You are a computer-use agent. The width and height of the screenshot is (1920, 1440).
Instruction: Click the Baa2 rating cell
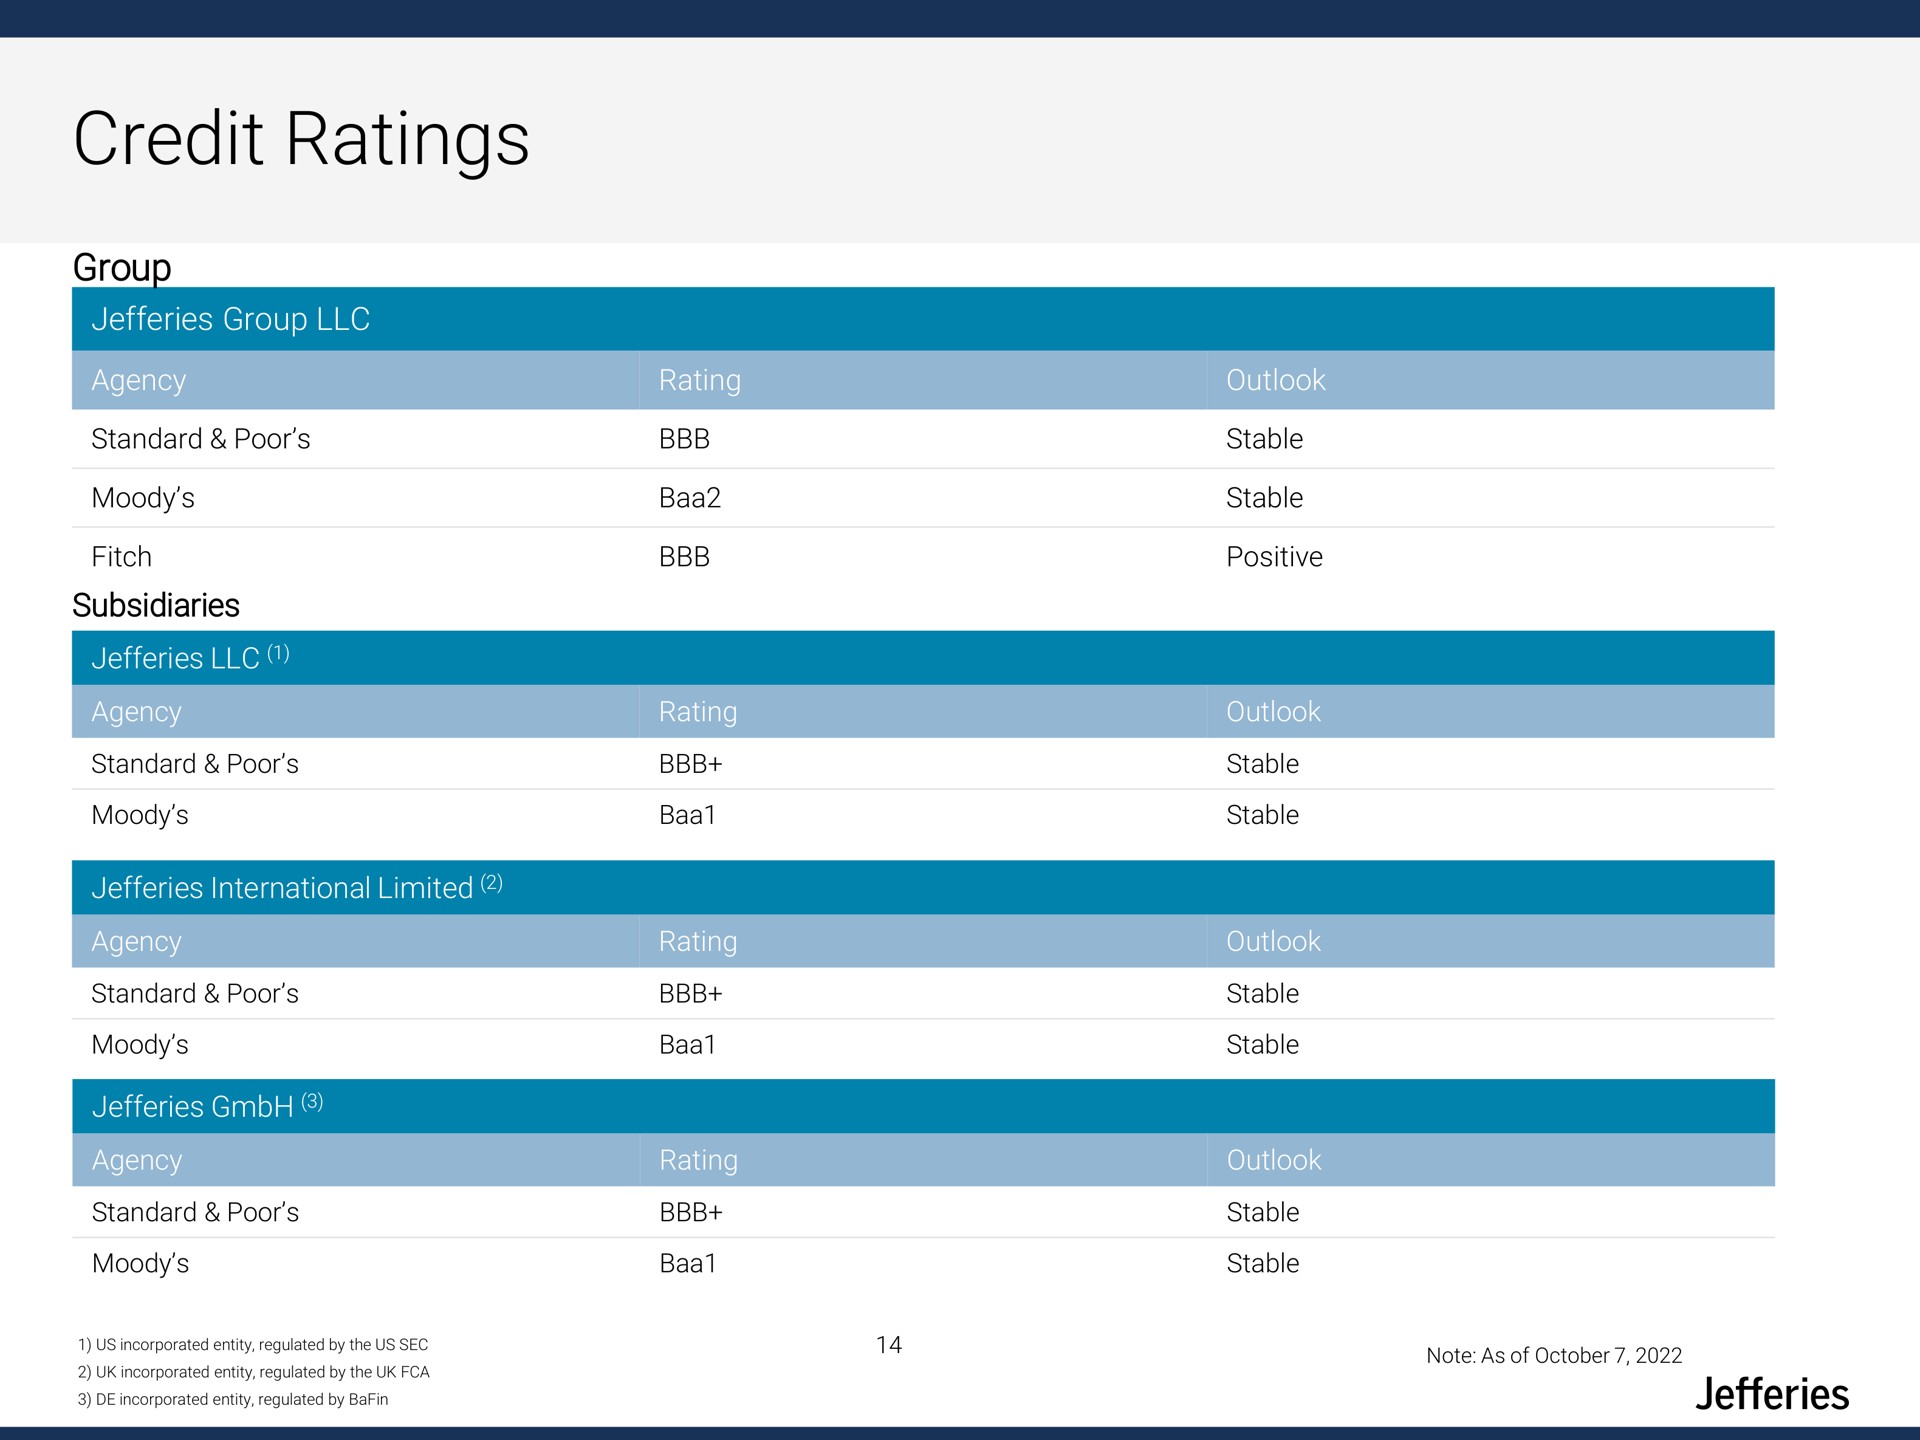point(690,498)
